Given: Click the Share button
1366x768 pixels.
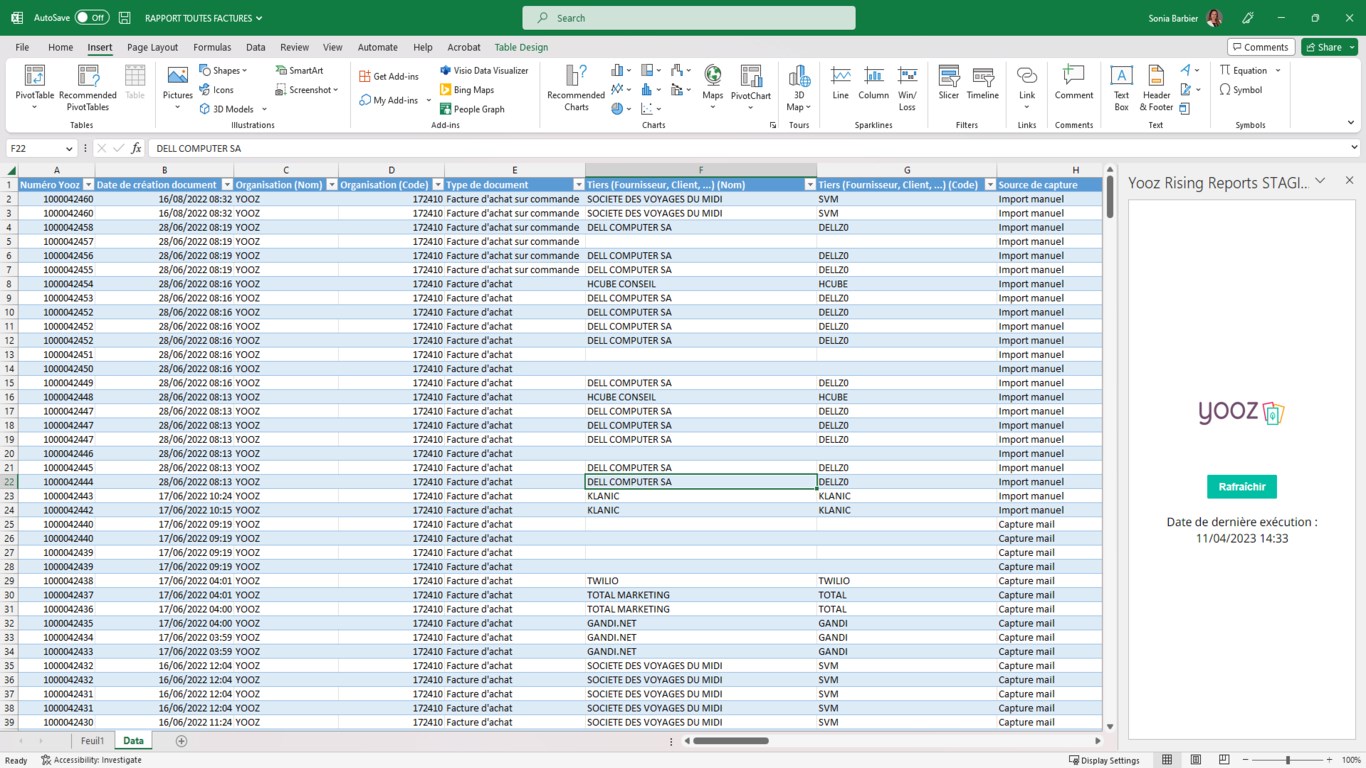Looking at the screenshot, I should [1323, 47].
